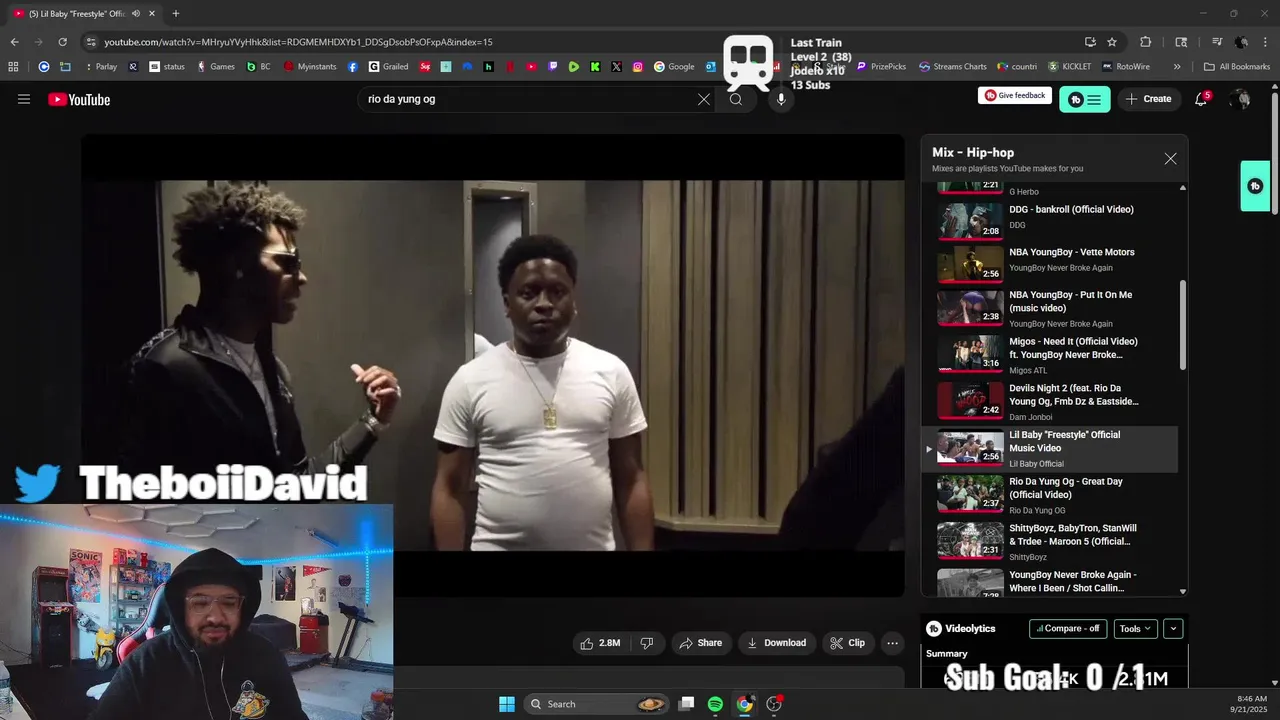Open the Chrome extensions puzzle icon

1146,42
